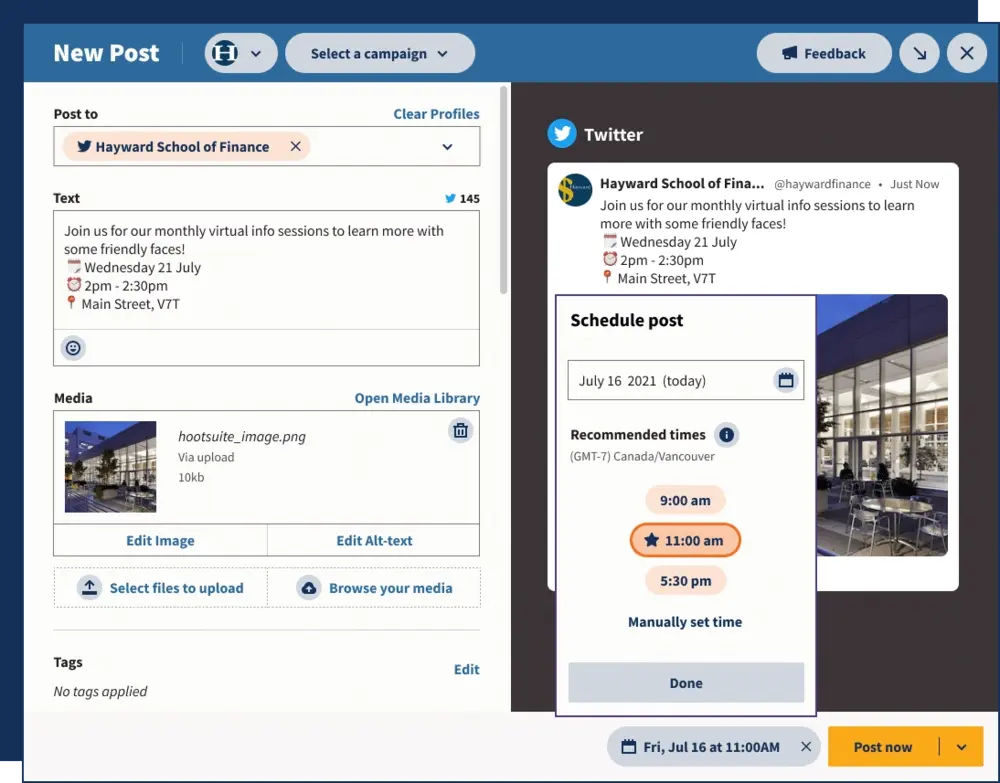Open the Media Library

pos(417,398)
